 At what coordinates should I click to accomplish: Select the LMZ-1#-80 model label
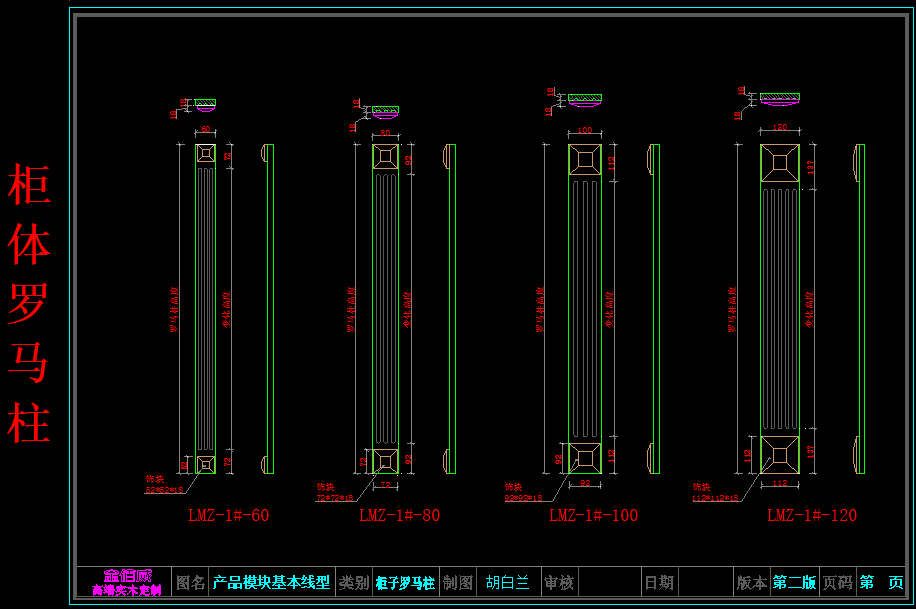pyautogui.click(x=399, y=516)
